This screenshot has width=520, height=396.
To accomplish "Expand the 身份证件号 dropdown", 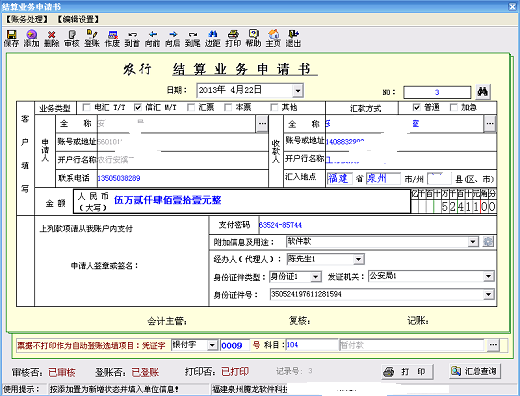I will click(x=488, y=294).
